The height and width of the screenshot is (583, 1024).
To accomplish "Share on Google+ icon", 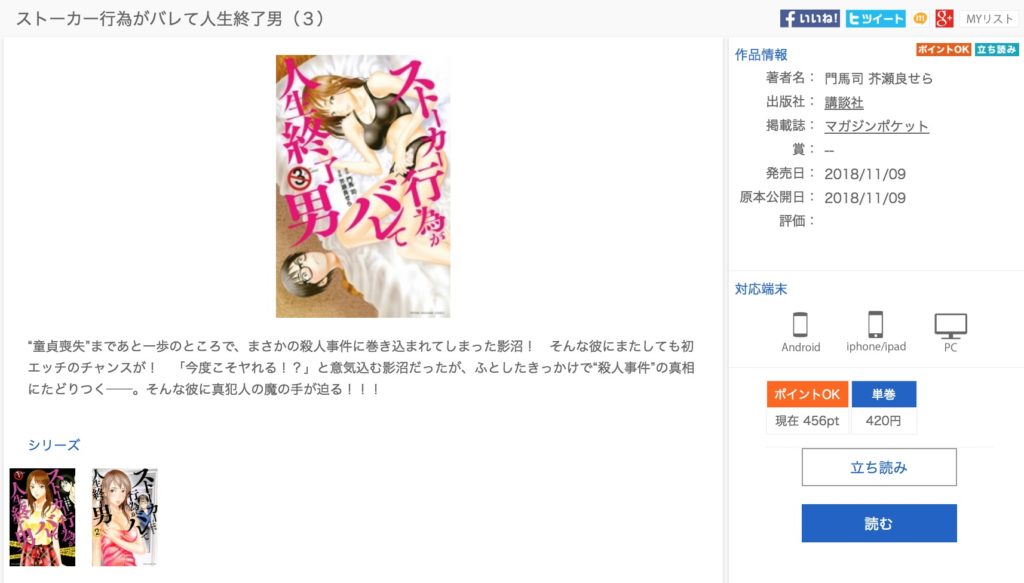I will [944, 18].
